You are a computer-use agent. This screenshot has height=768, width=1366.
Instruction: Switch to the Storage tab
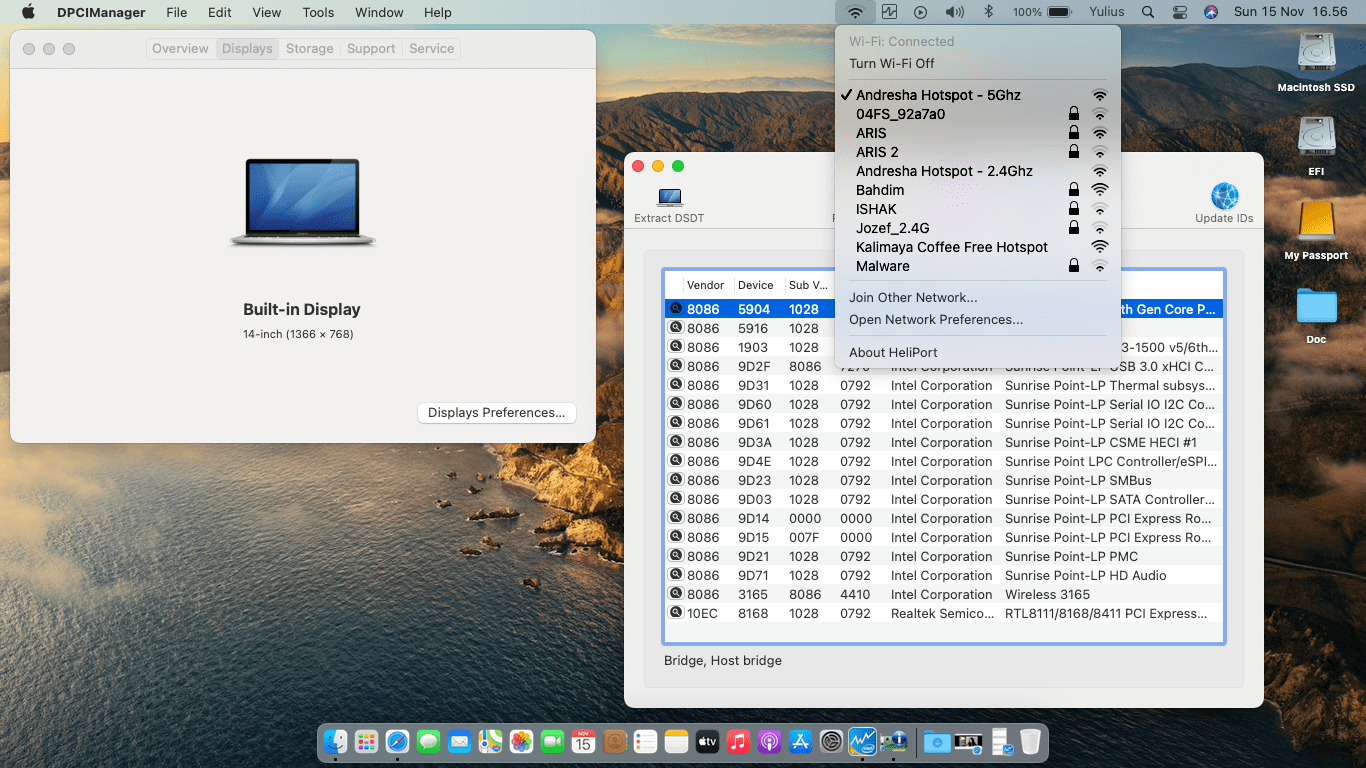pos(309,49)
